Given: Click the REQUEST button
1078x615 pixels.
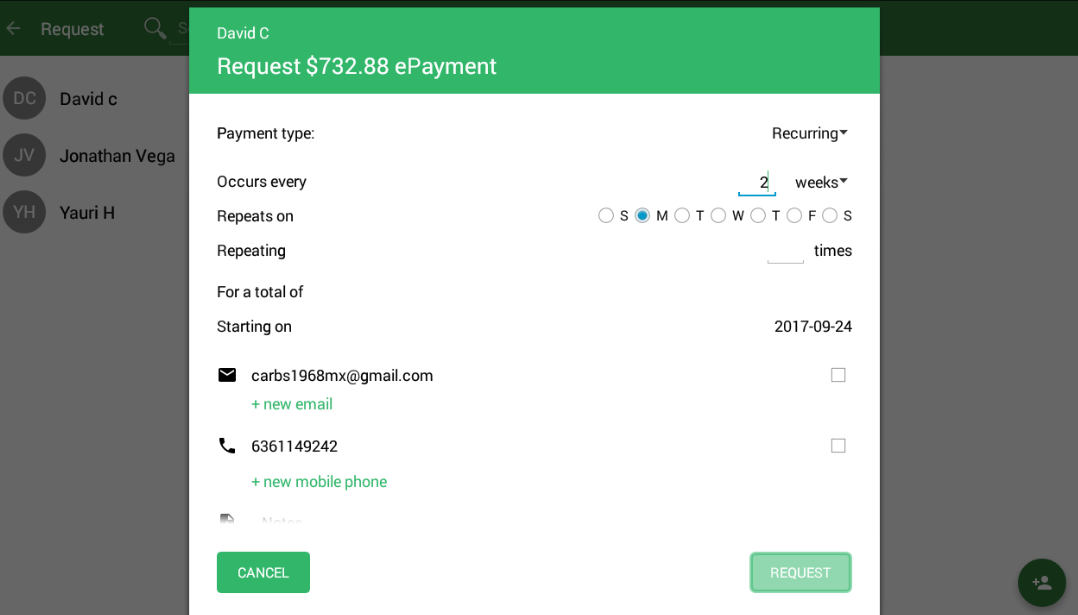Looking at the screenshot, I should coord(800,572).
